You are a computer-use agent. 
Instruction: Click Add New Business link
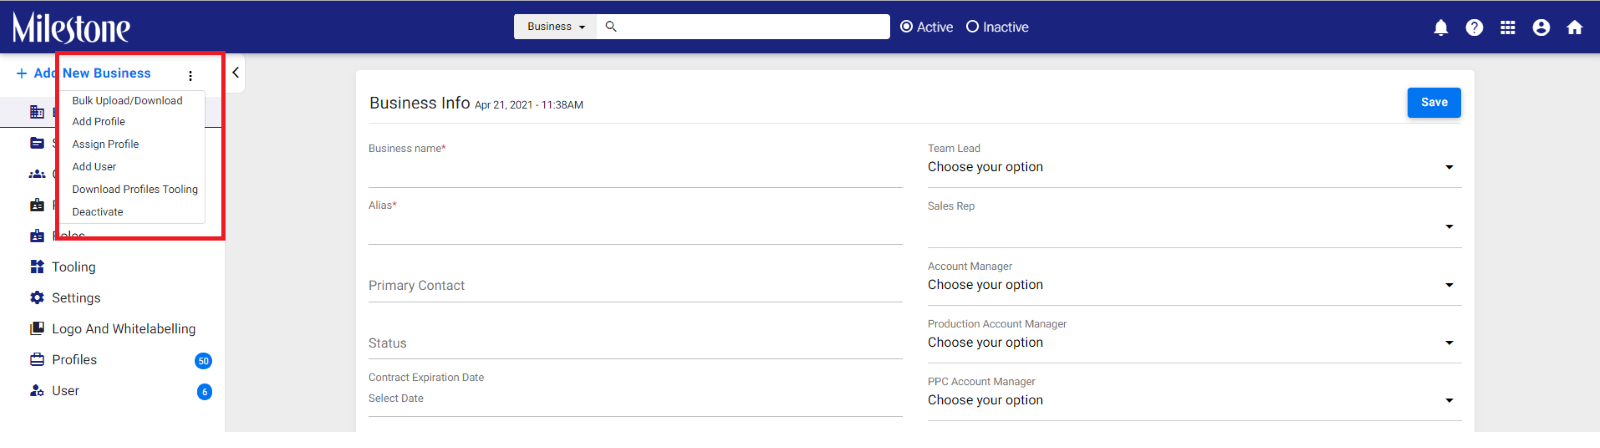[92, 73]
